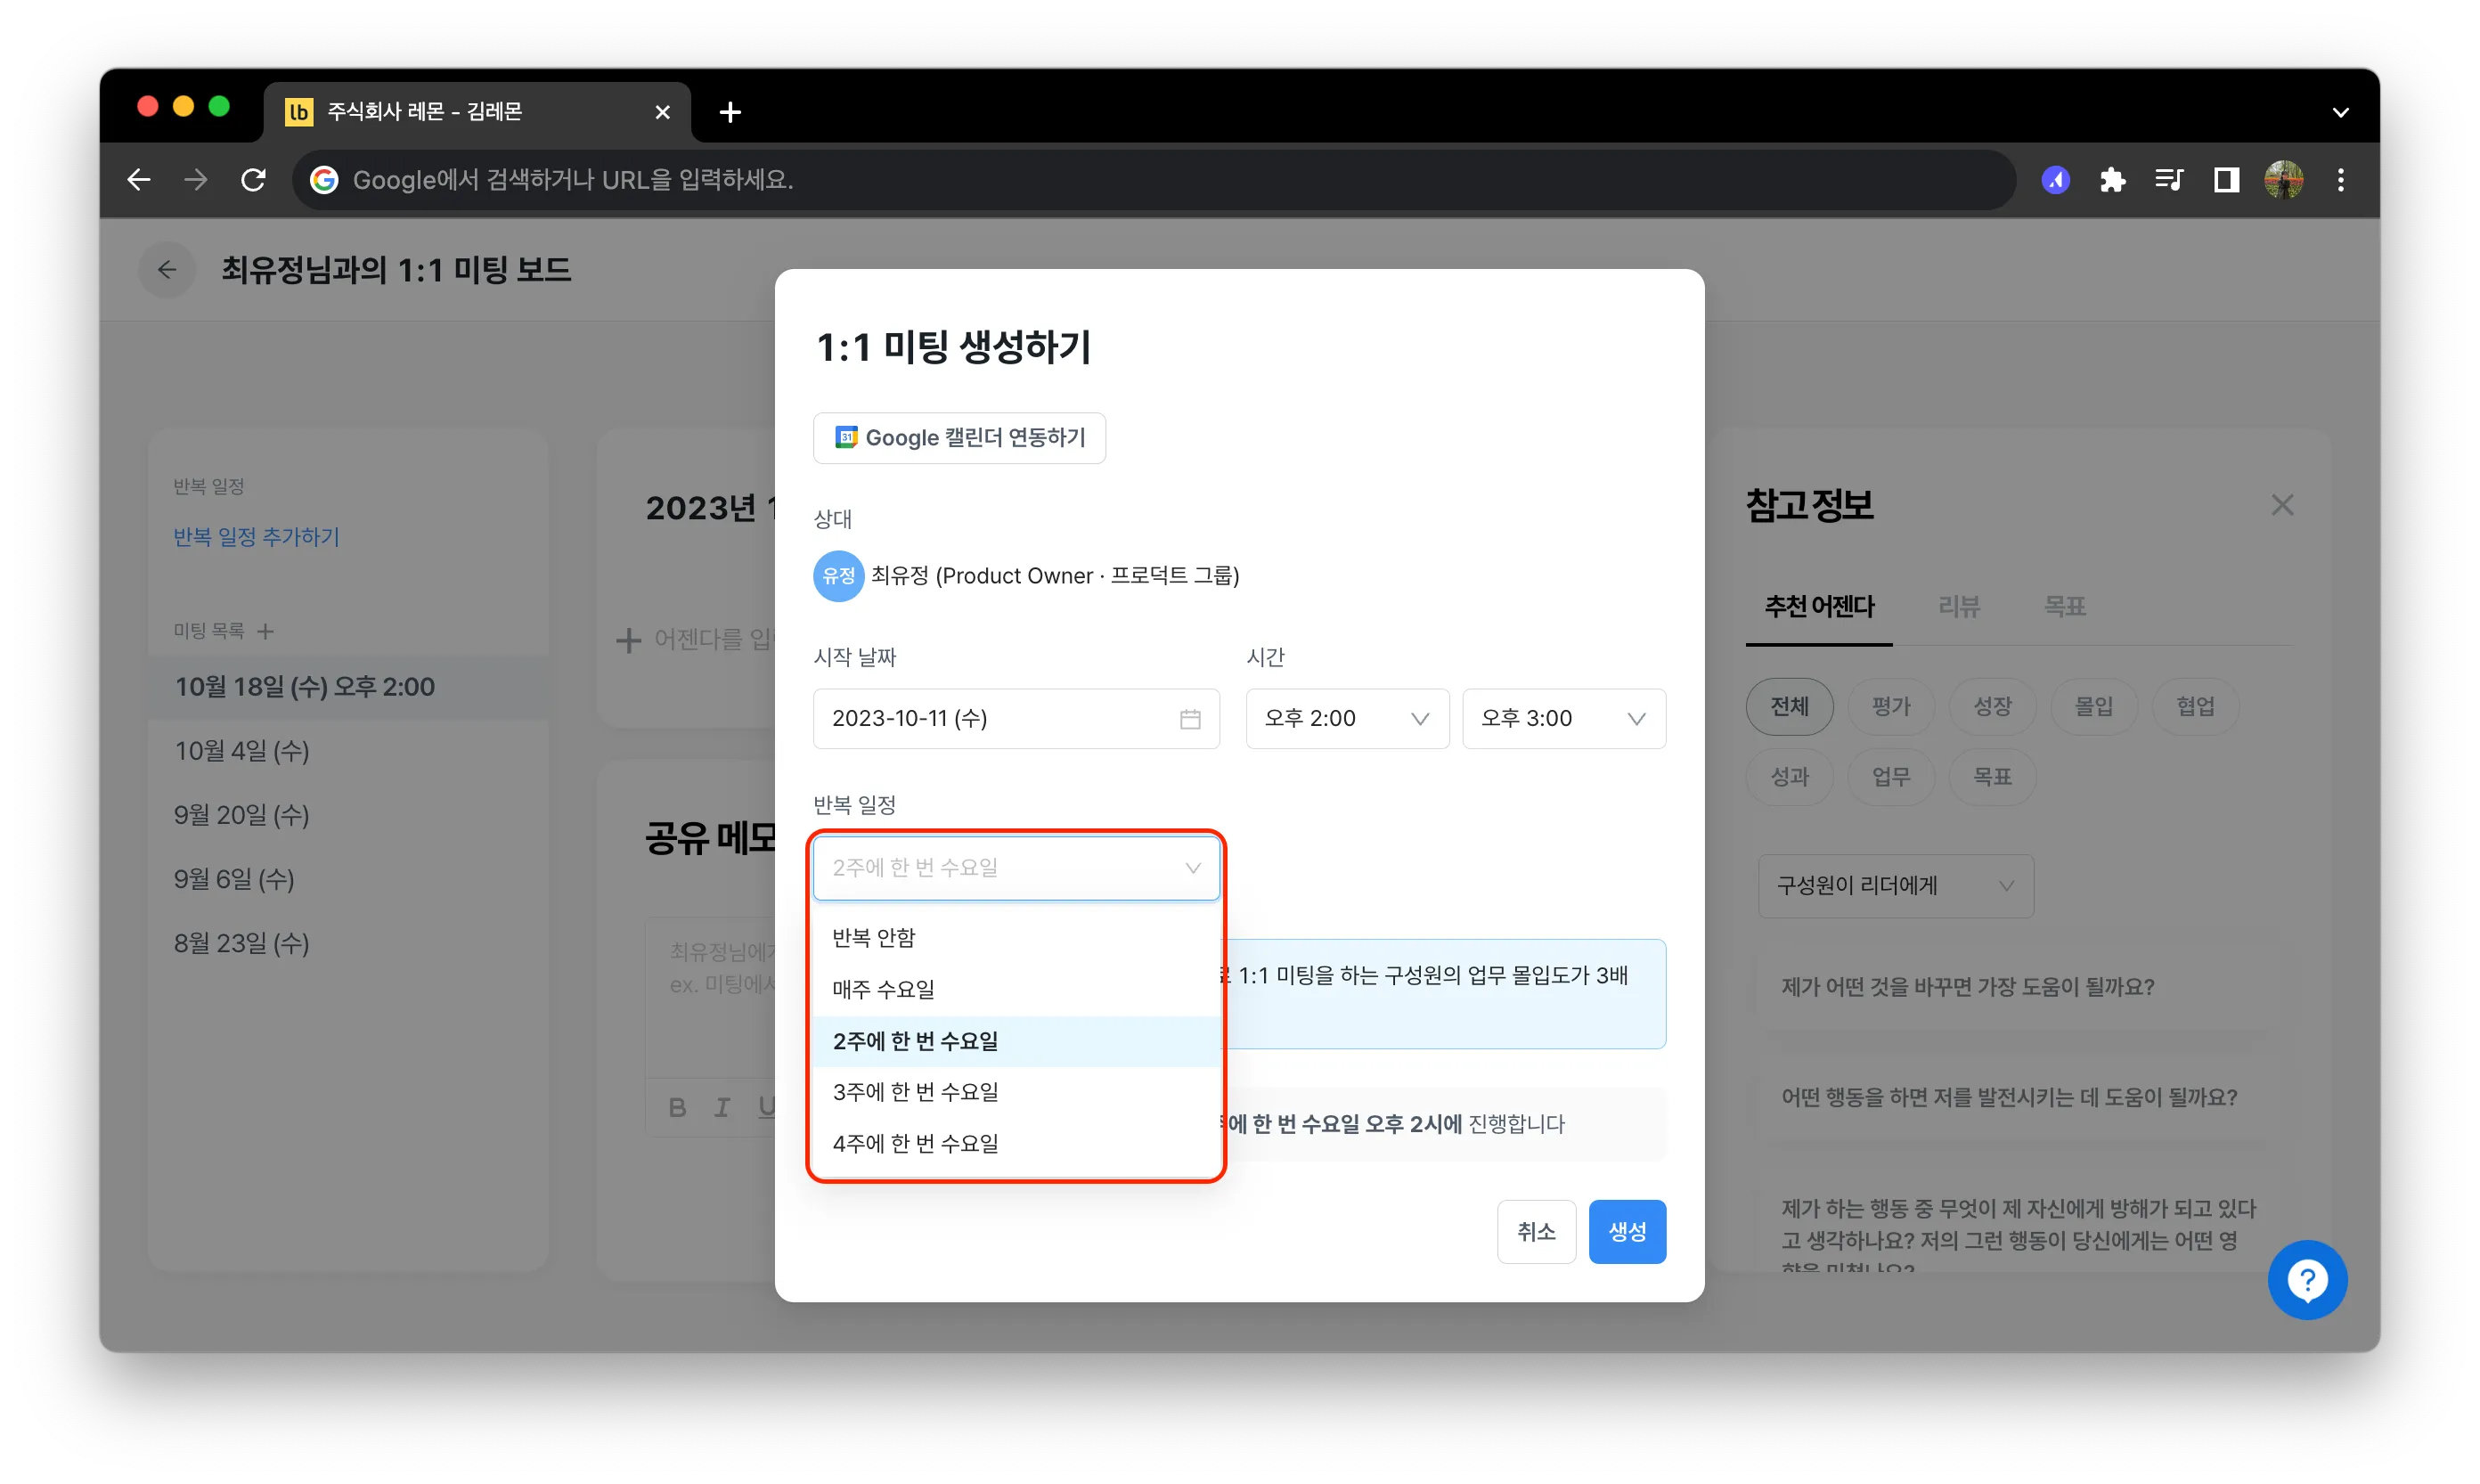
Task: Select the 3주에 한 번 수요일 option
Action: pos(1016,1092)
